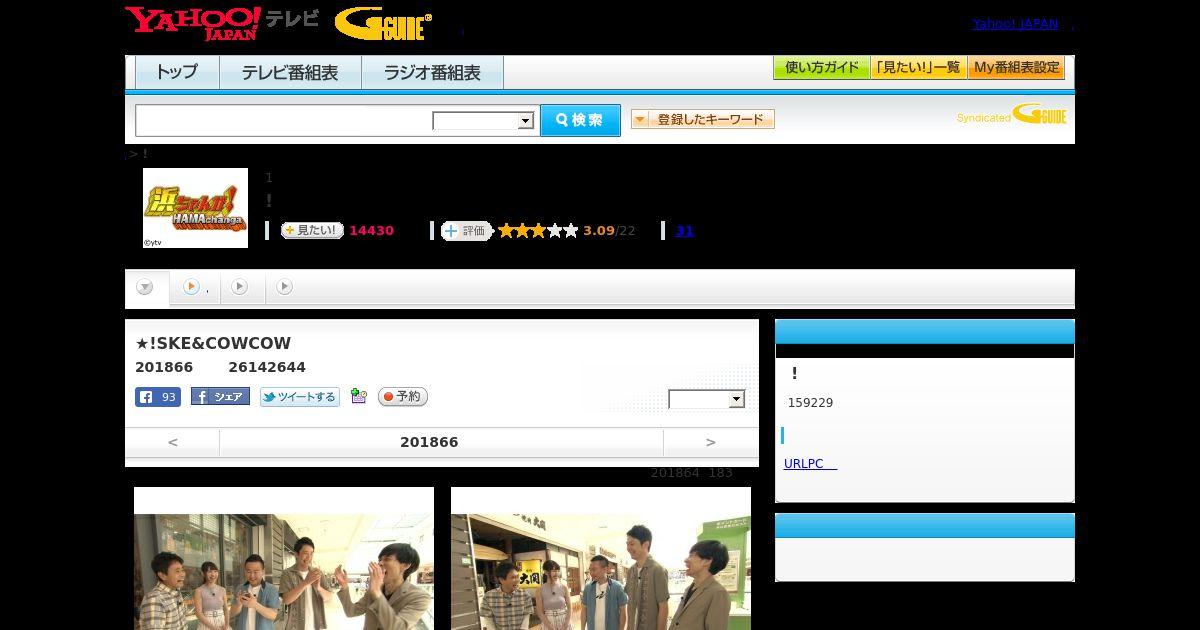Open the テレビ番組表 tab
This screenshot has height=630, width=1200.
coord(290,73)
